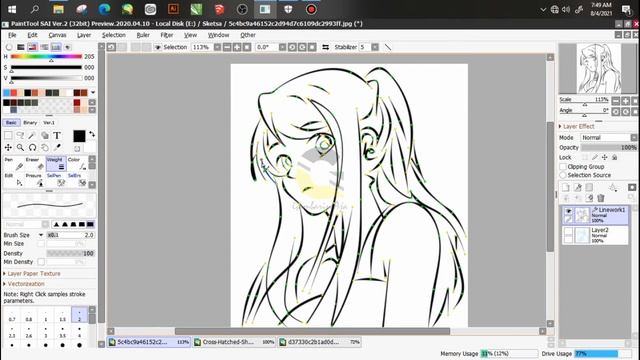
Task: Toggle visibility of Layer2
Action: 568,231
